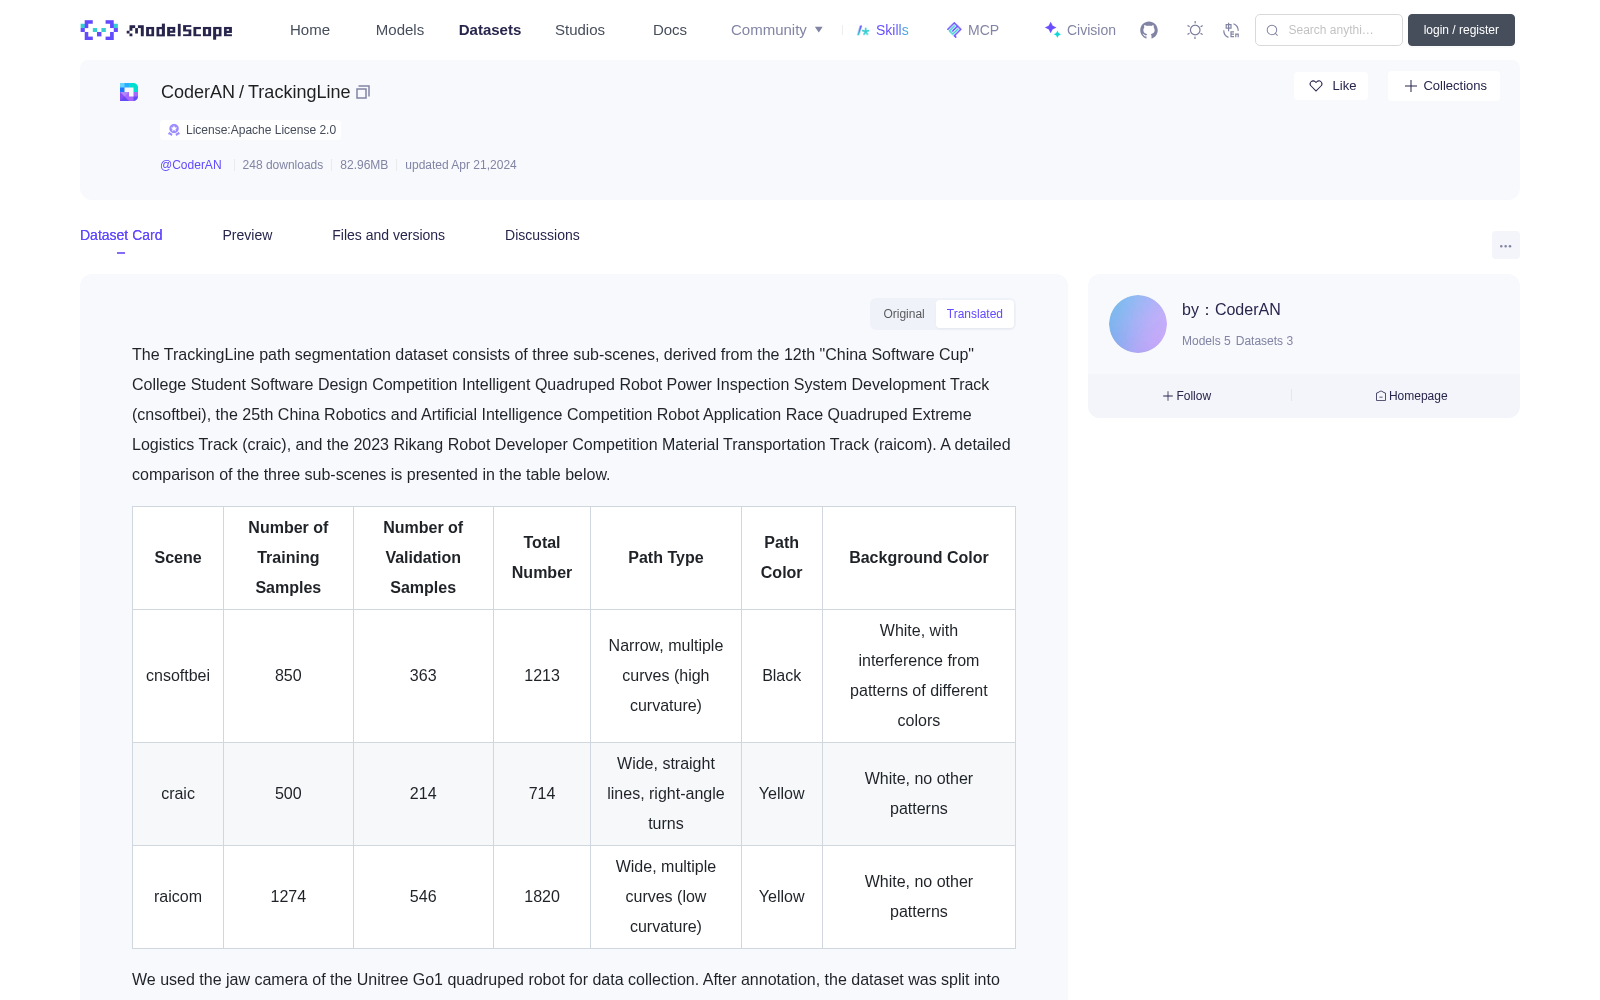Go to the Home page
The height and width of the screenshot is (1000, 1600).
tap(310, 30)
